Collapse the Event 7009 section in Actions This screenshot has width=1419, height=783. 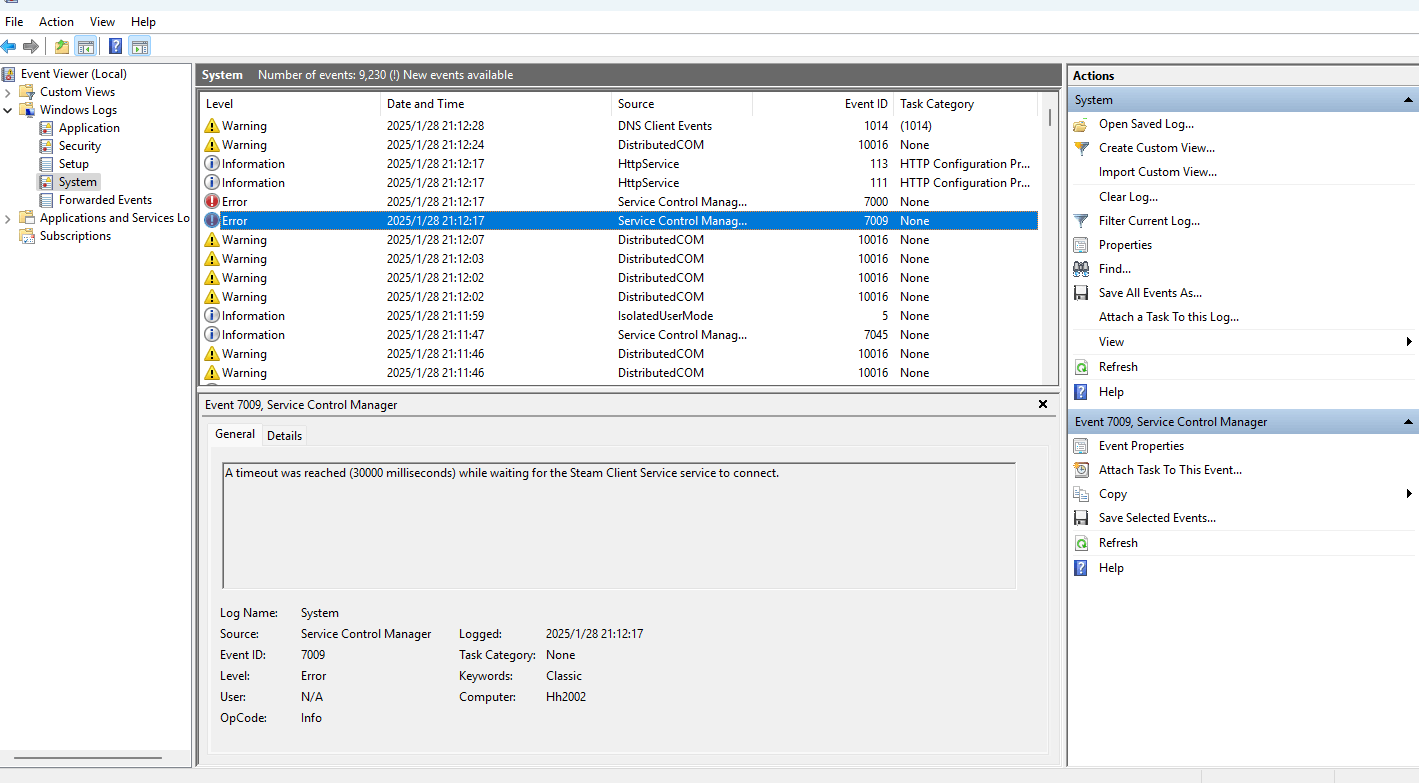tap(1408, 422)
